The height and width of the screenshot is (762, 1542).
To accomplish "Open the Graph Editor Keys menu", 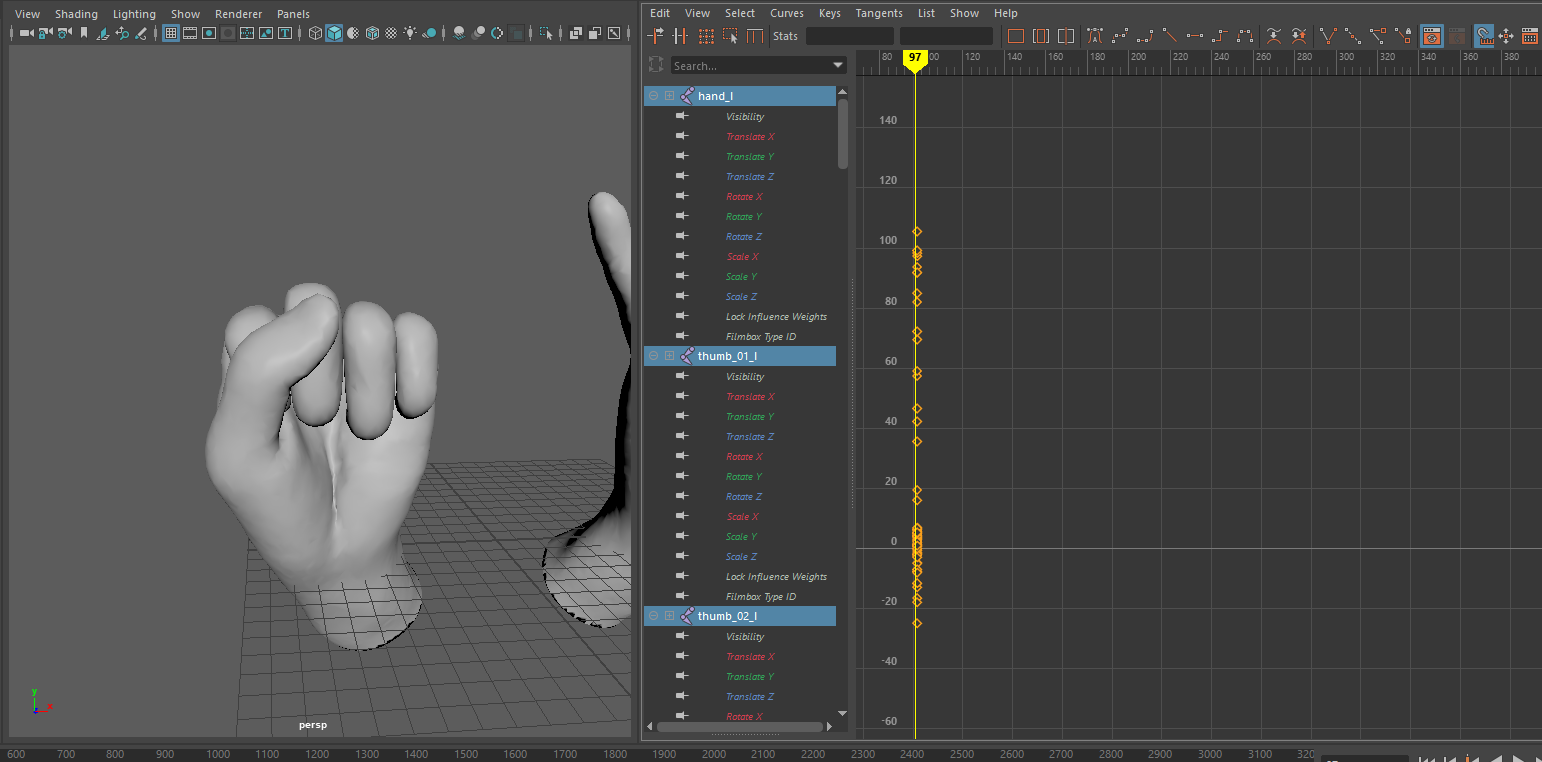I will point(829,13).
